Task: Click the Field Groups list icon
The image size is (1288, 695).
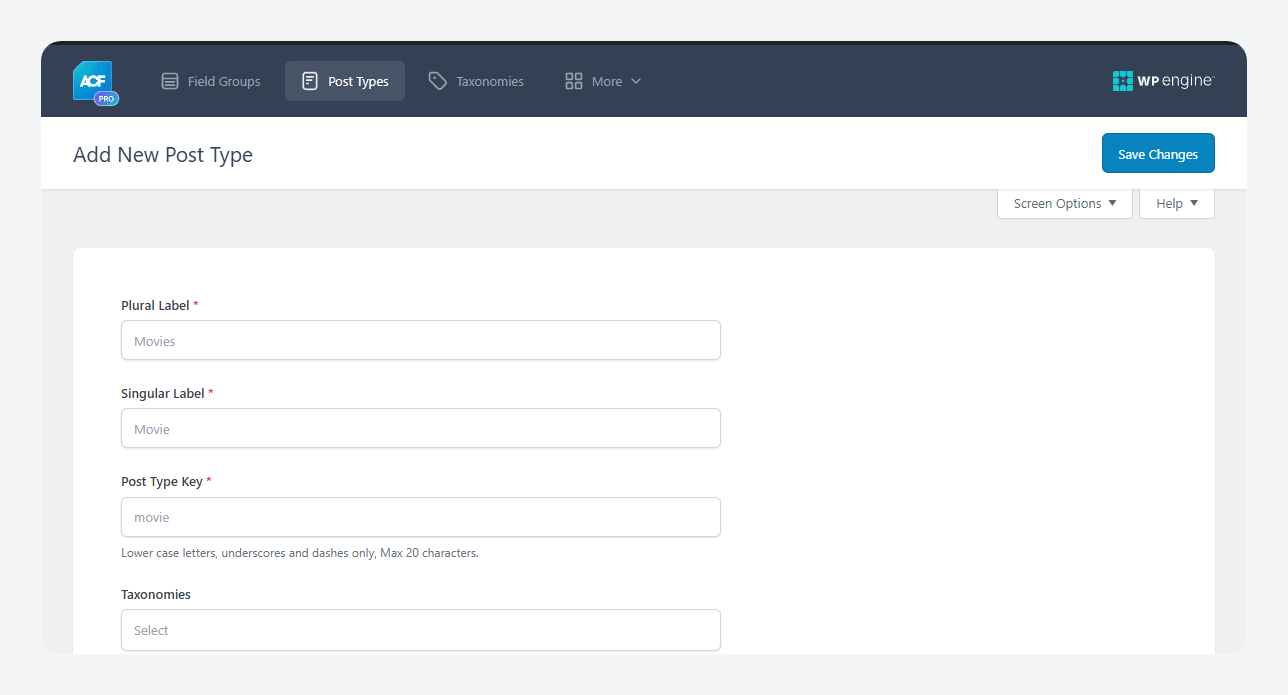Action: (x=170, y=81)
